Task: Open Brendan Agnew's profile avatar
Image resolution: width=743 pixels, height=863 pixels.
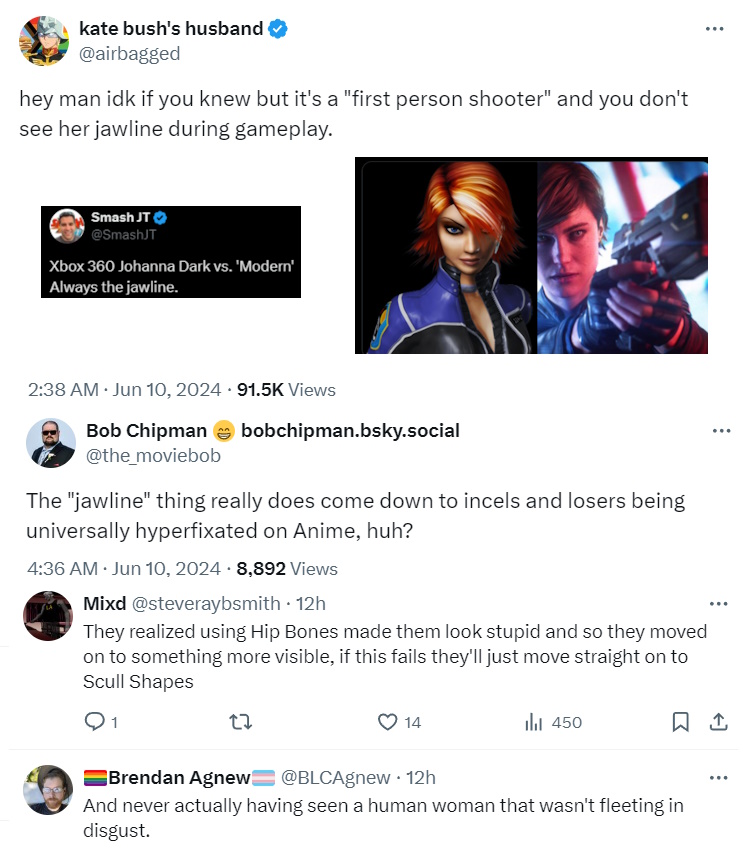Action: [48, 789]
